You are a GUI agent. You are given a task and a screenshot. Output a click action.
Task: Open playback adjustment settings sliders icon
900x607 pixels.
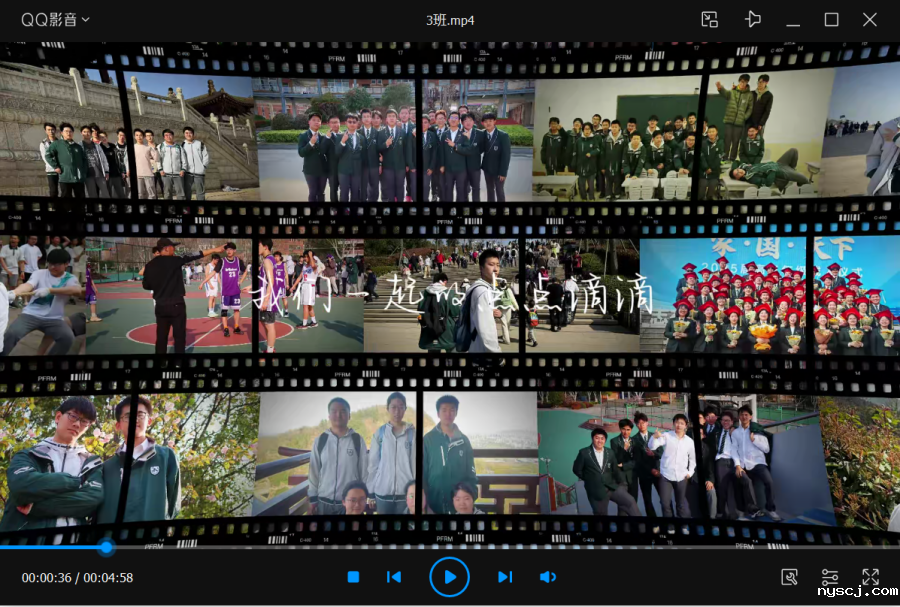830,577
